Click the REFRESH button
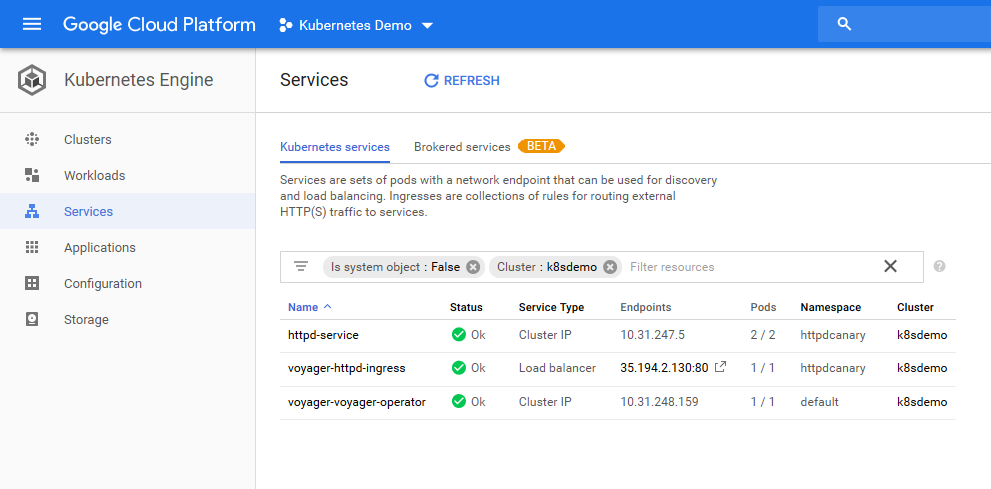Image resolution: width=991 pixels, height=489 pixels. coord(462,81)
